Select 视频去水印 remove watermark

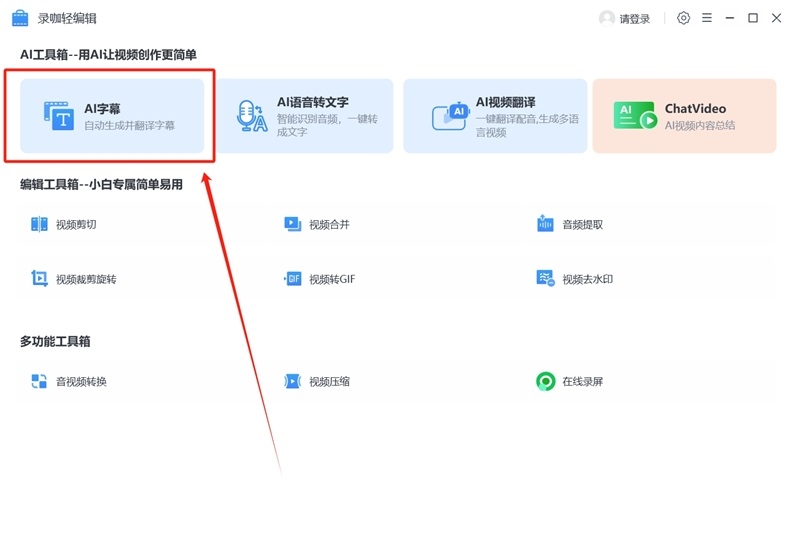(588, 279)
